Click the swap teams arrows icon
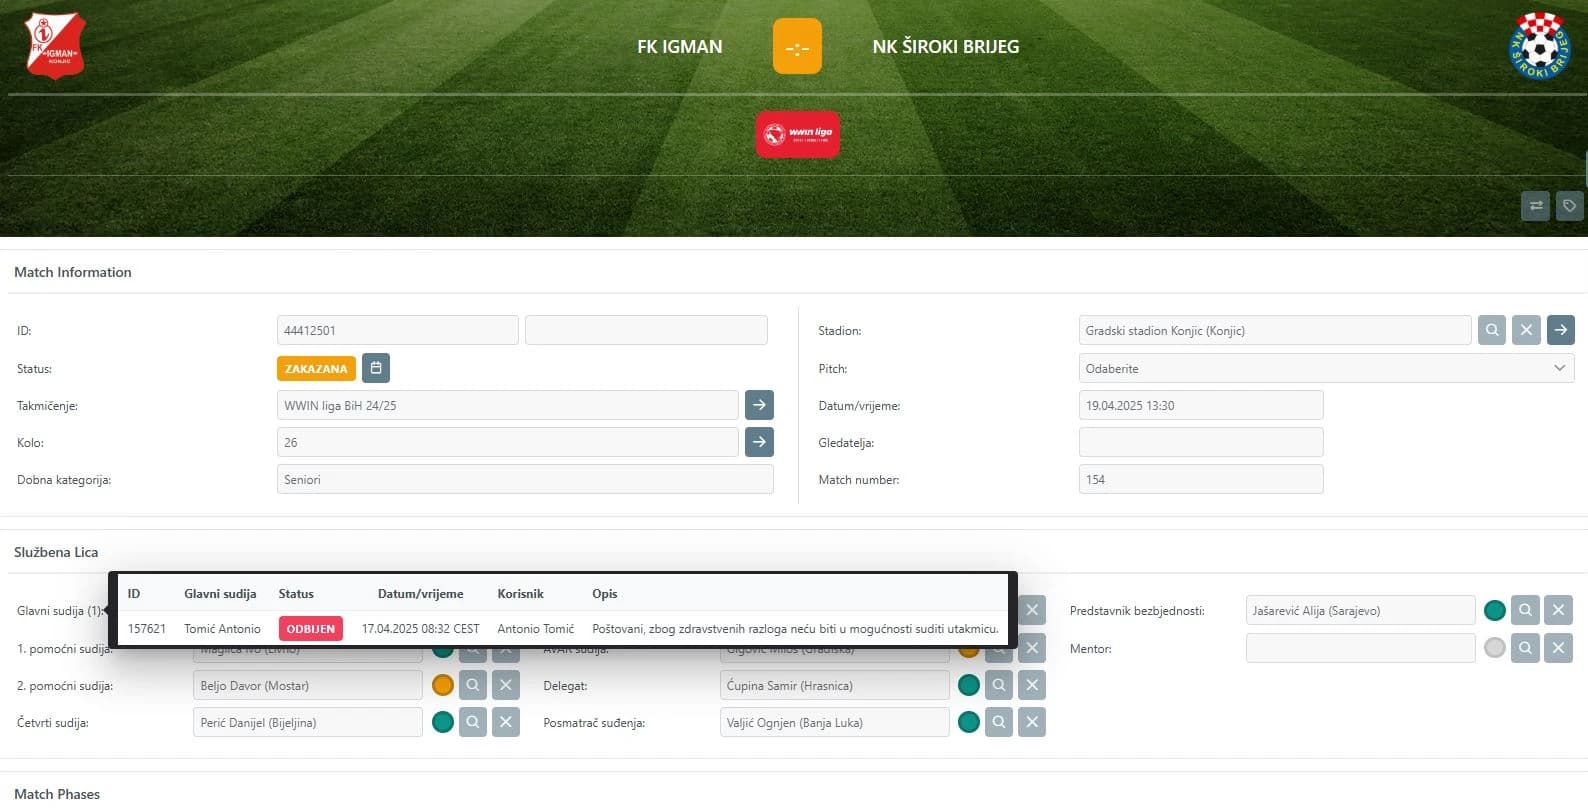The width and height of the screenshot is (1588, 809). click(x=1536, y=206)
